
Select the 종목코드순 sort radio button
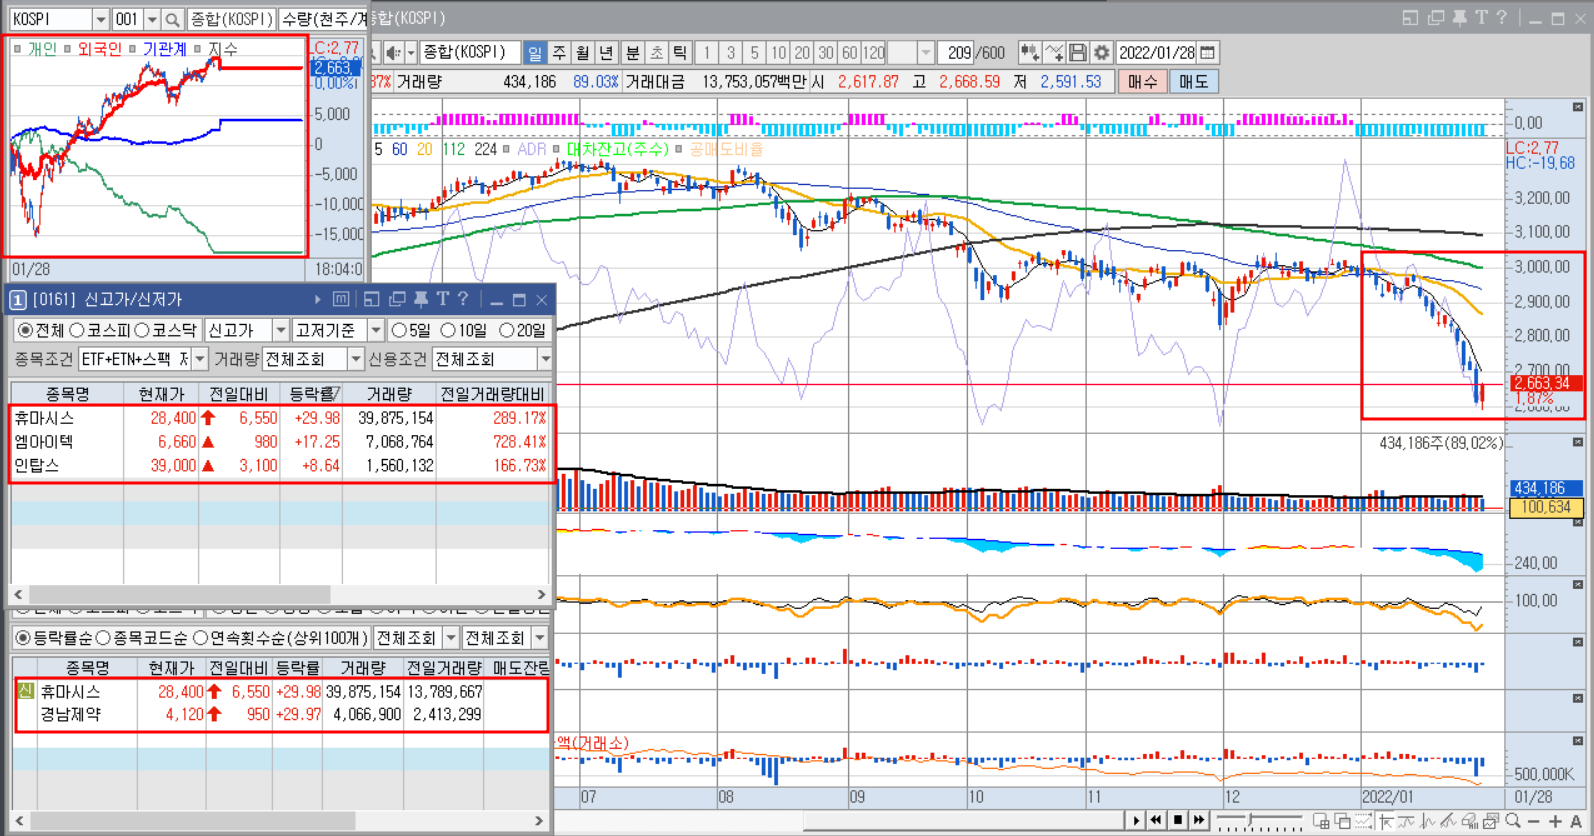(102, 637)
